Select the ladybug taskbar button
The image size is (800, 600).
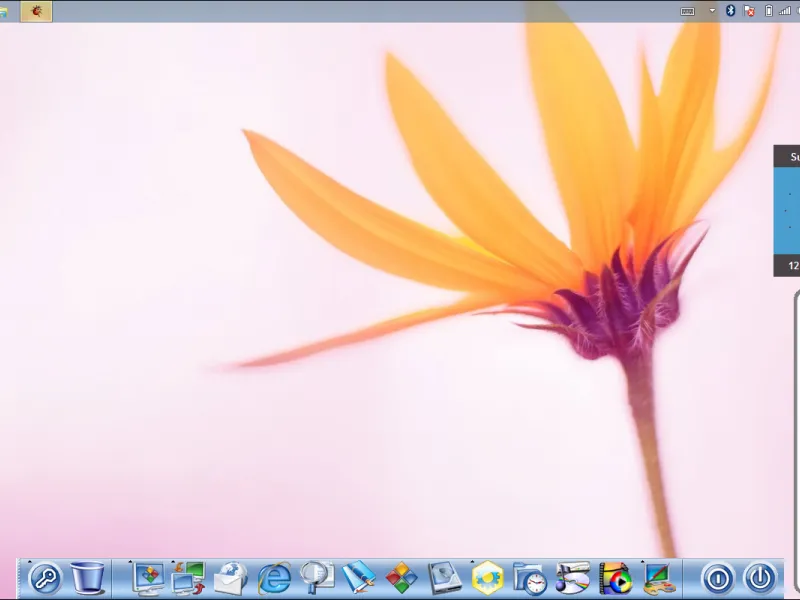pyautogui.click(x=36, y=11)
